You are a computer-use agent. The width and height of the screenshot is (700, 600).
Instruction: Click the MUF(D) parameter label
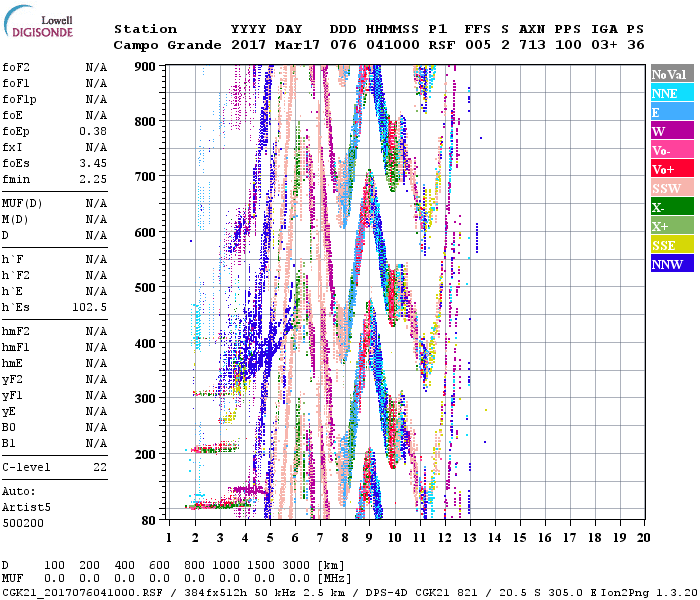[x=22, y=204]
